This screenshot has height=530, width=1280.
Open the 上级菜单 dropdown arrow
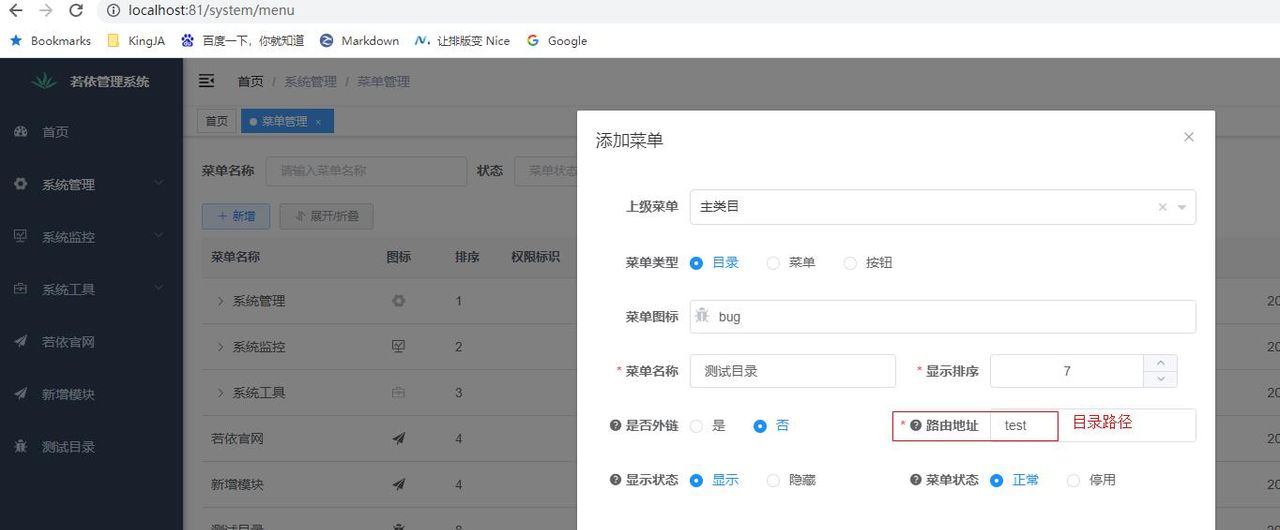point(1181,207)
